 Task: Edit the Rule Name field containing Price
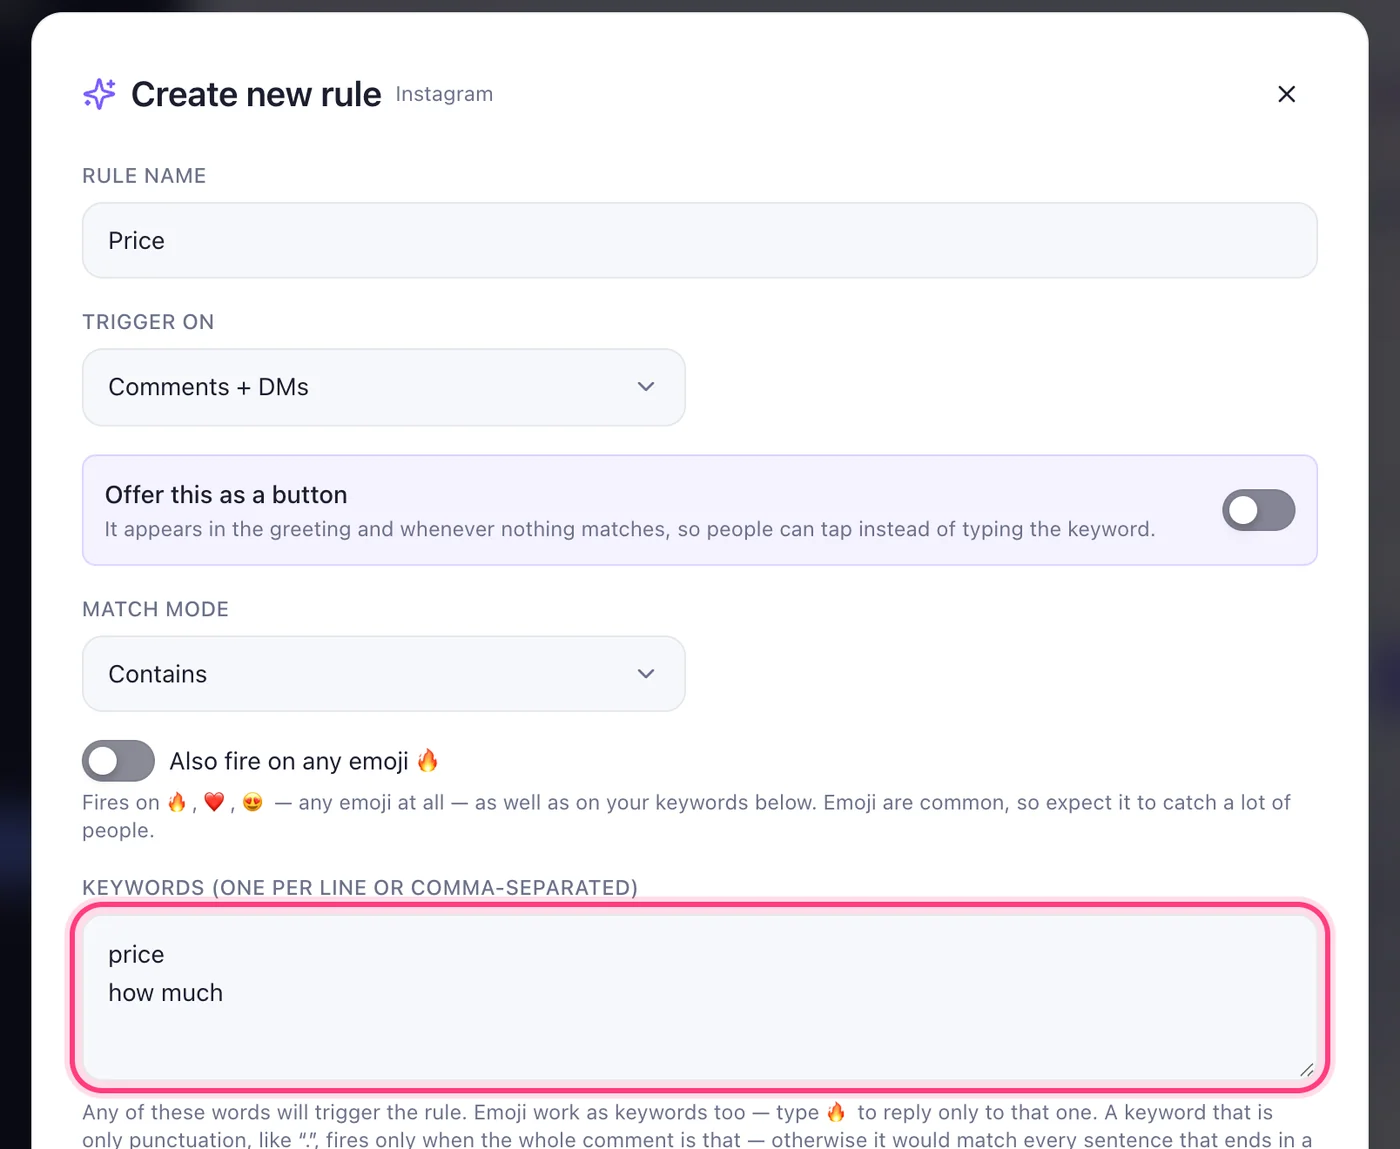coord(699,241)
